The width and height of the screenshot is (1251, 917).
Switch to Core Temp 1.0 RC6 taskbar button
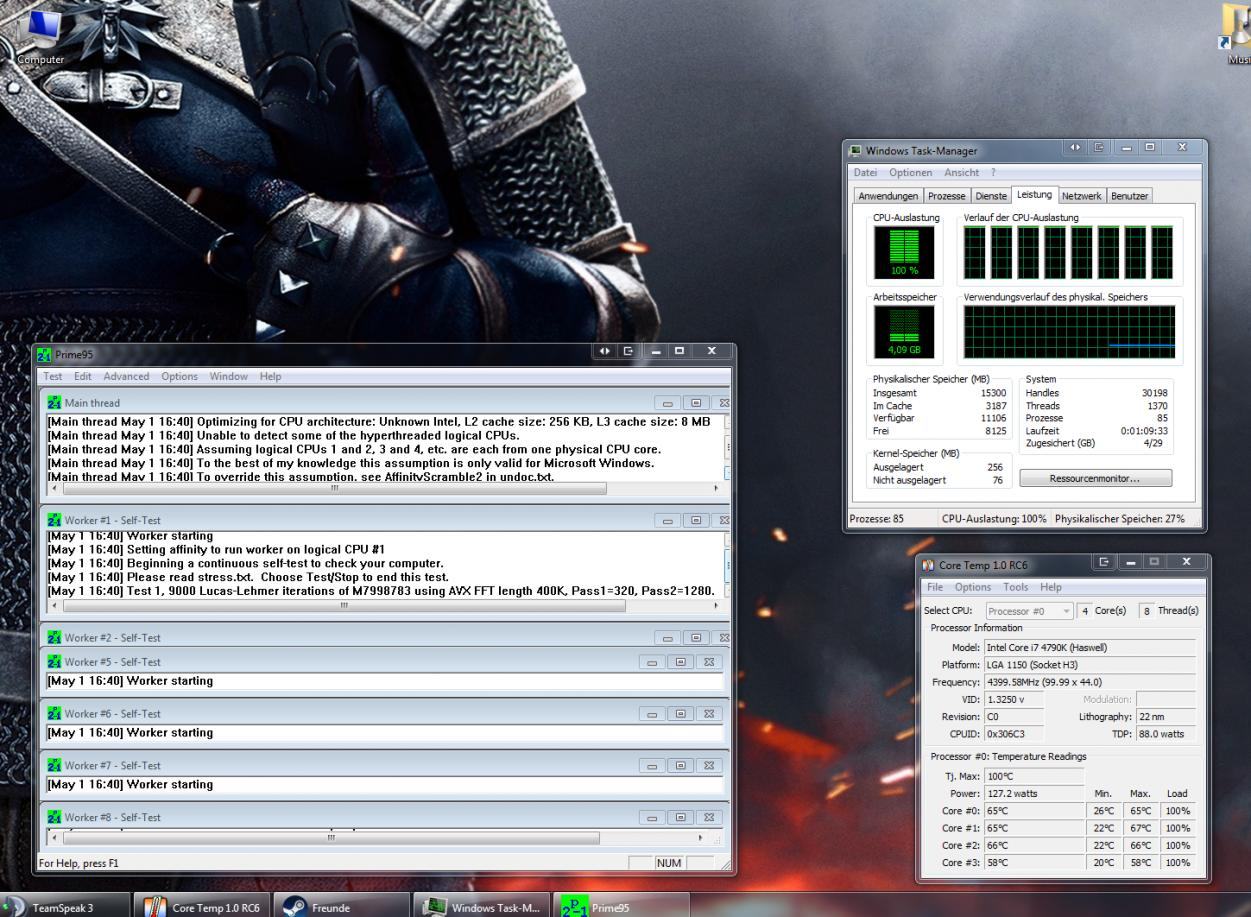200,908
